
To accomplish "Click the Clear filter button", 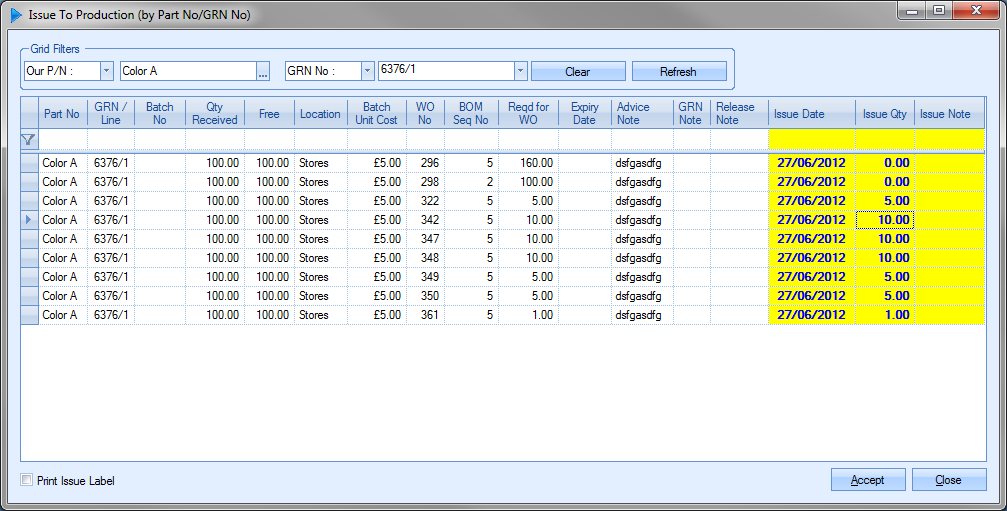I will click(x=578, y=72).
